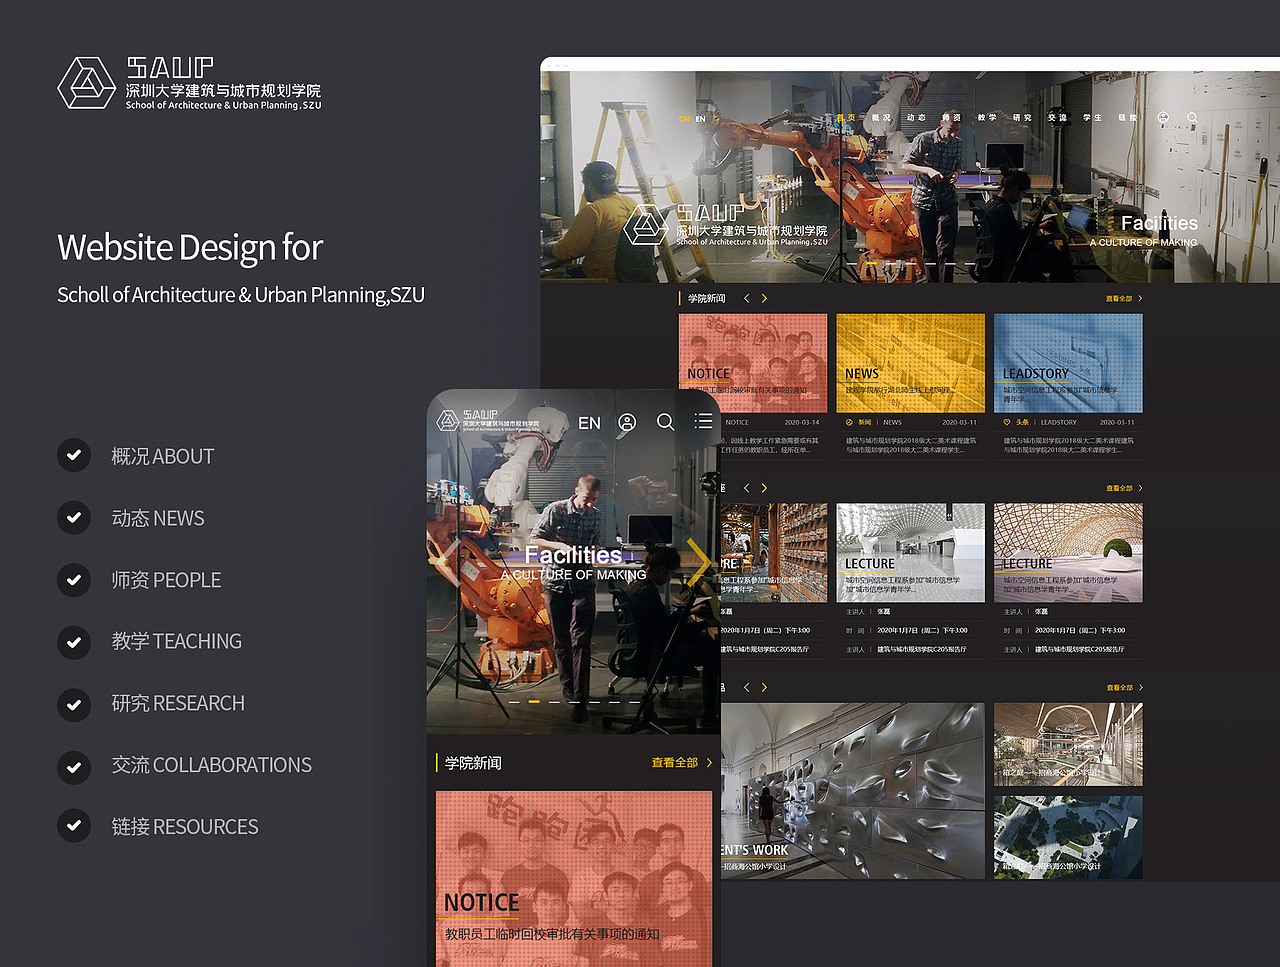Open the timber atrium student work thumbnail

1068,745
